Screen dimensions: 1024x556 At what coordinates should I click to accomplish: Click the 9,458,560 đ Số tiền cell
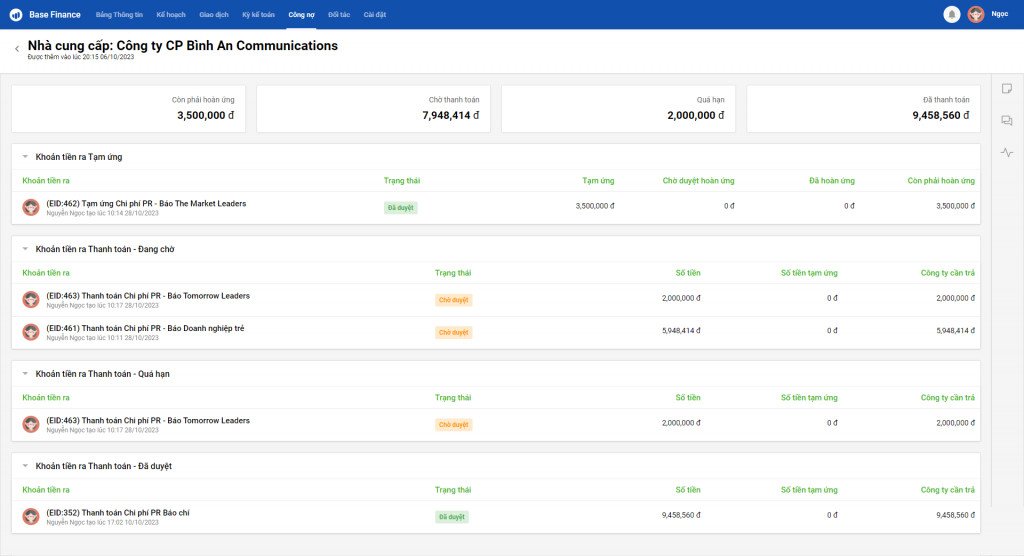point(681,515)
